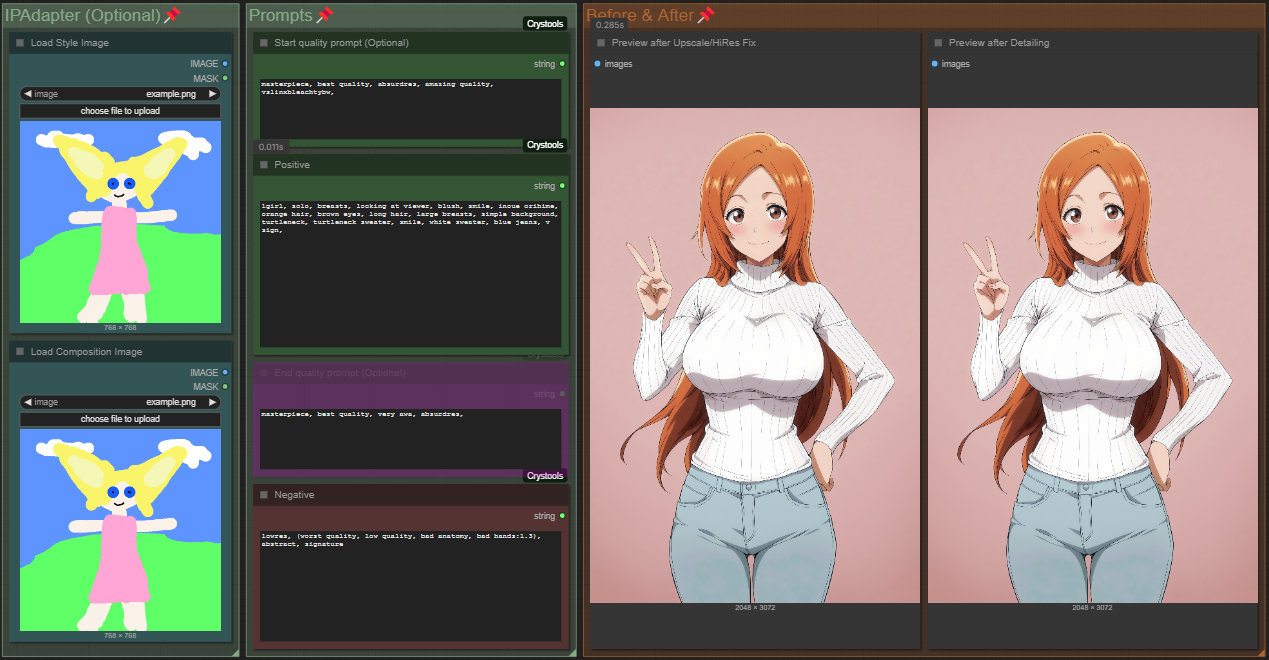
Task: Click the pin icon next to Prompts title
Action: [324, 15]
